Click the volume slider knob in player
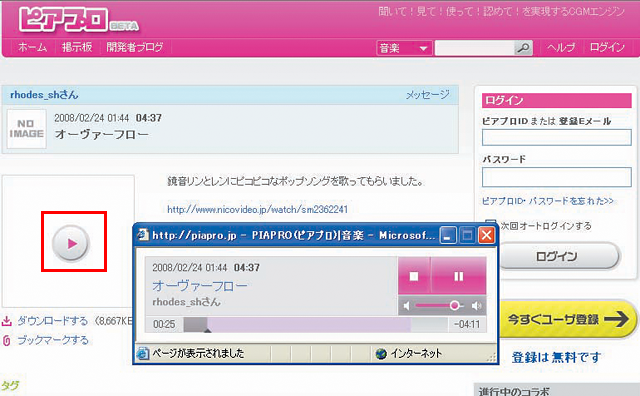Image resolution: width=640 pixels, height=396 pixels. [454, 305]
